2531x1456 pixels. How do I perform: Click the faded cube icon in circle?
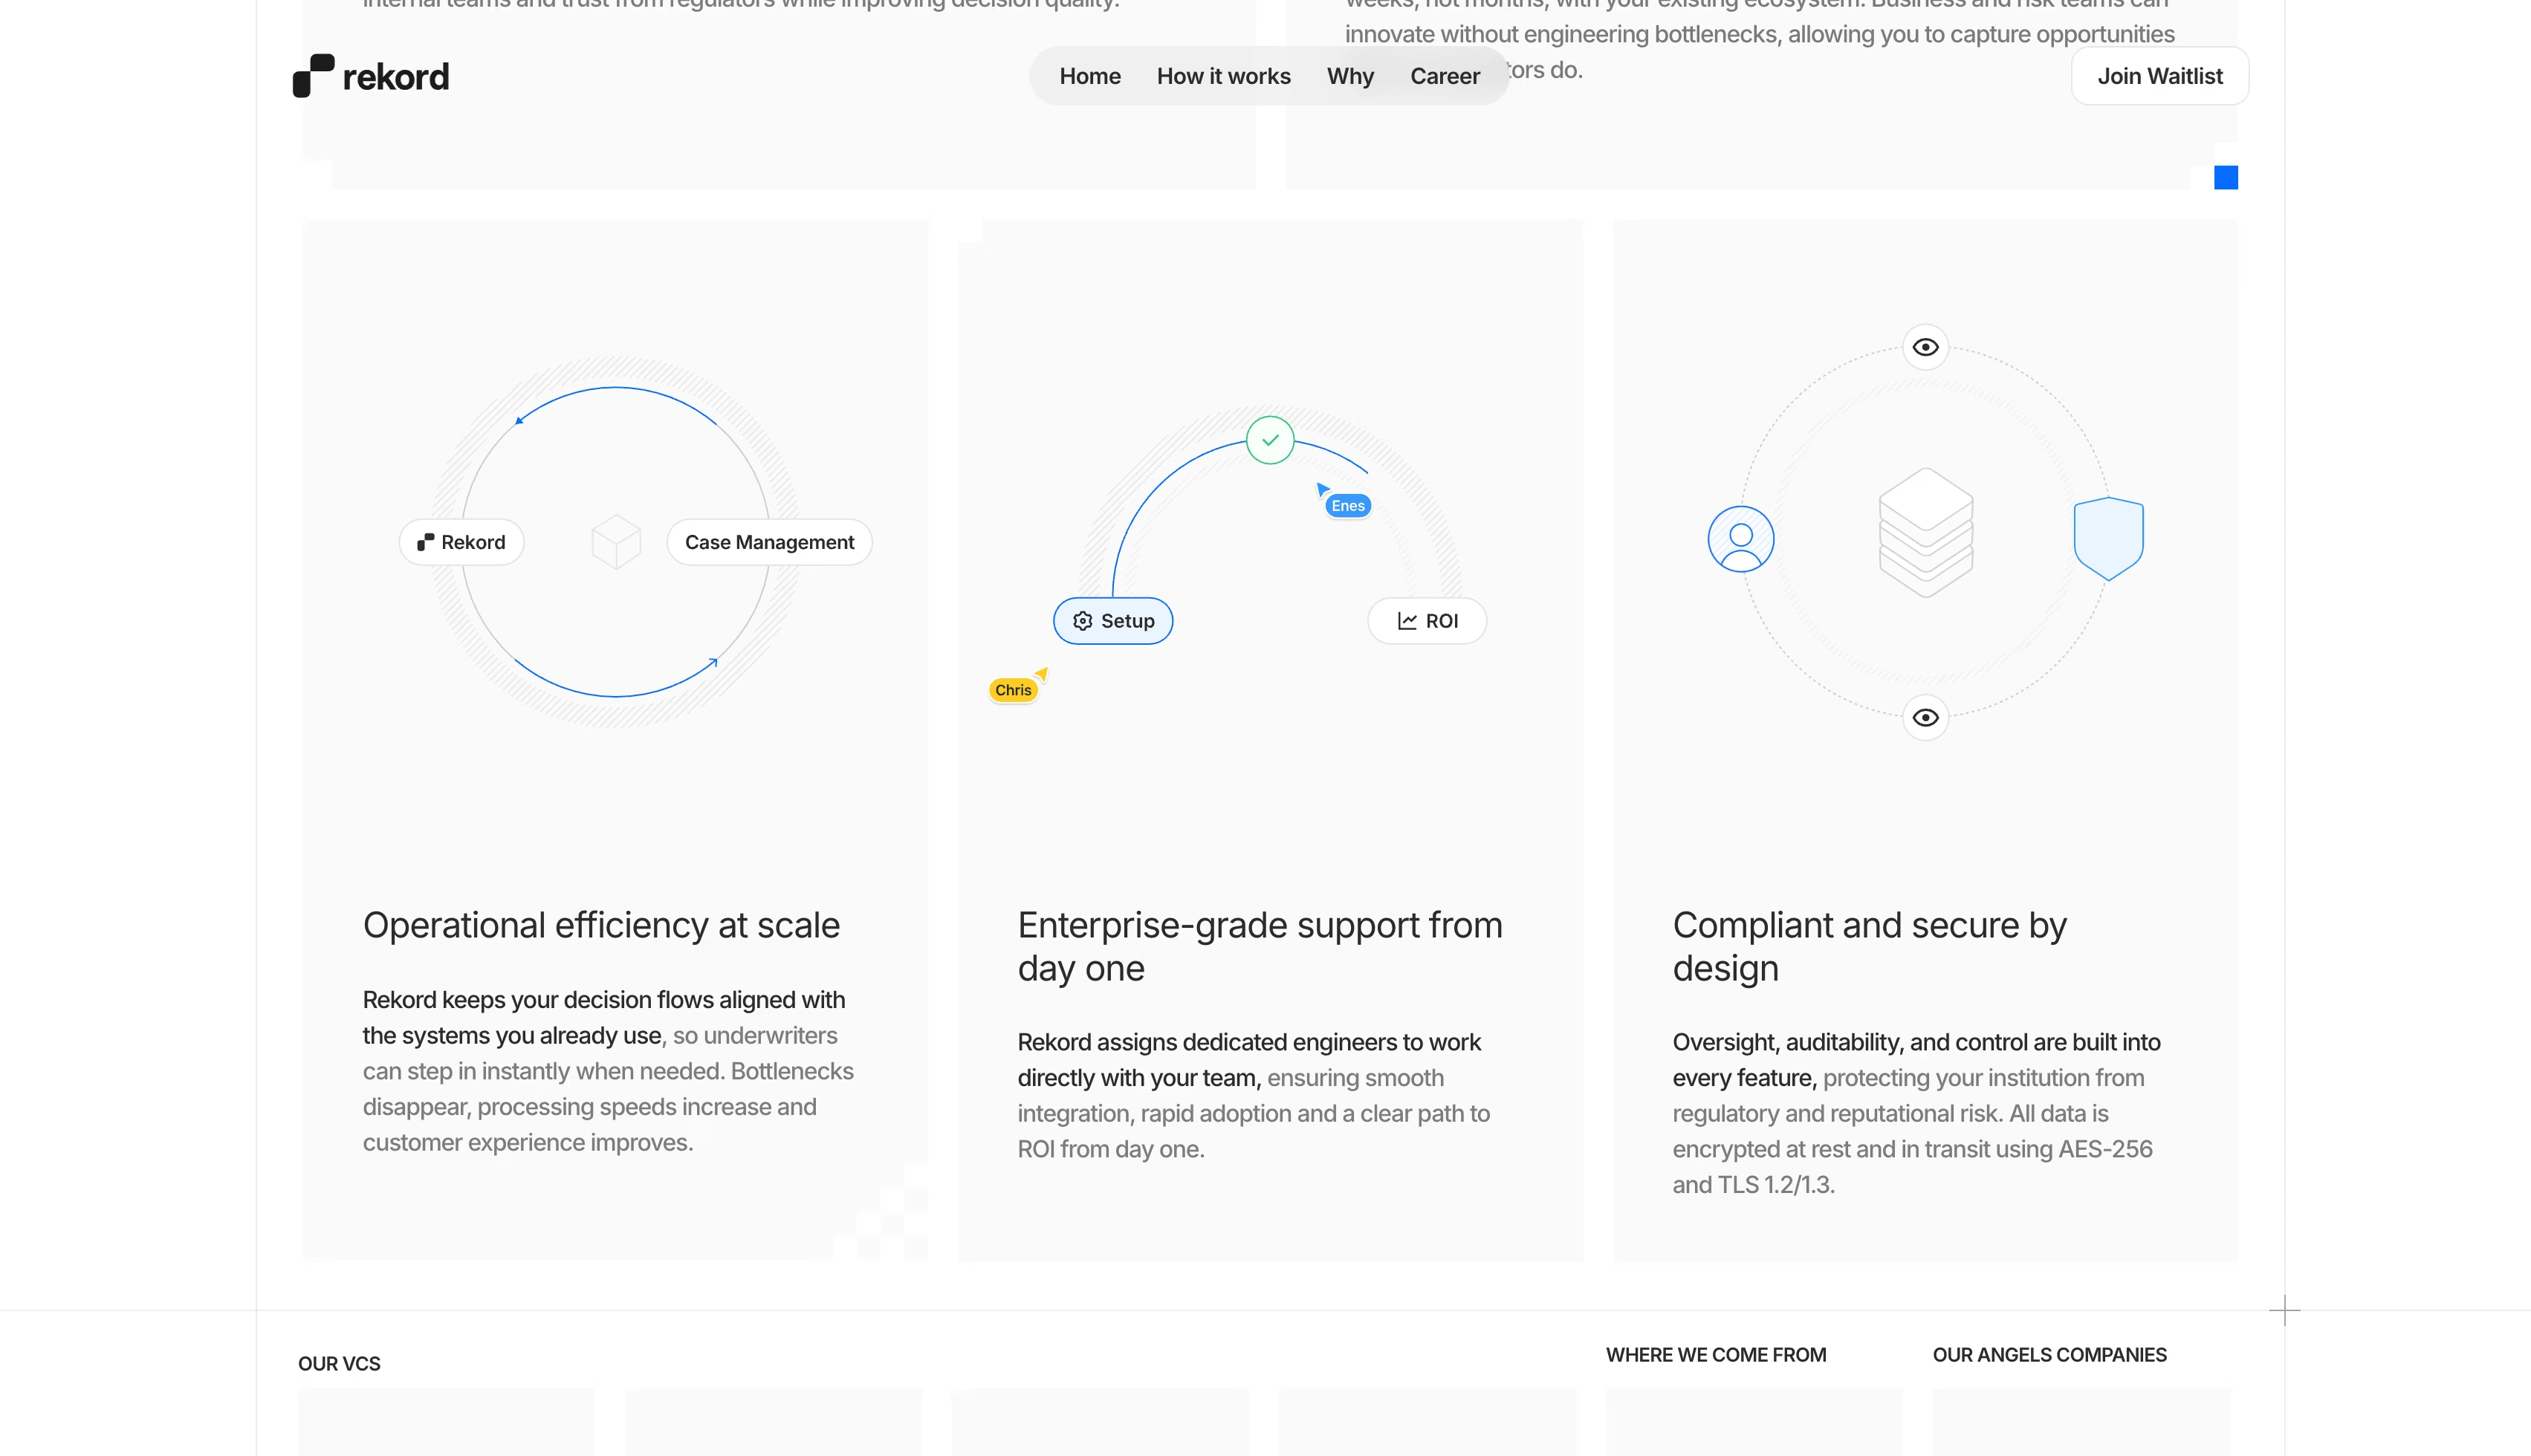616,542
